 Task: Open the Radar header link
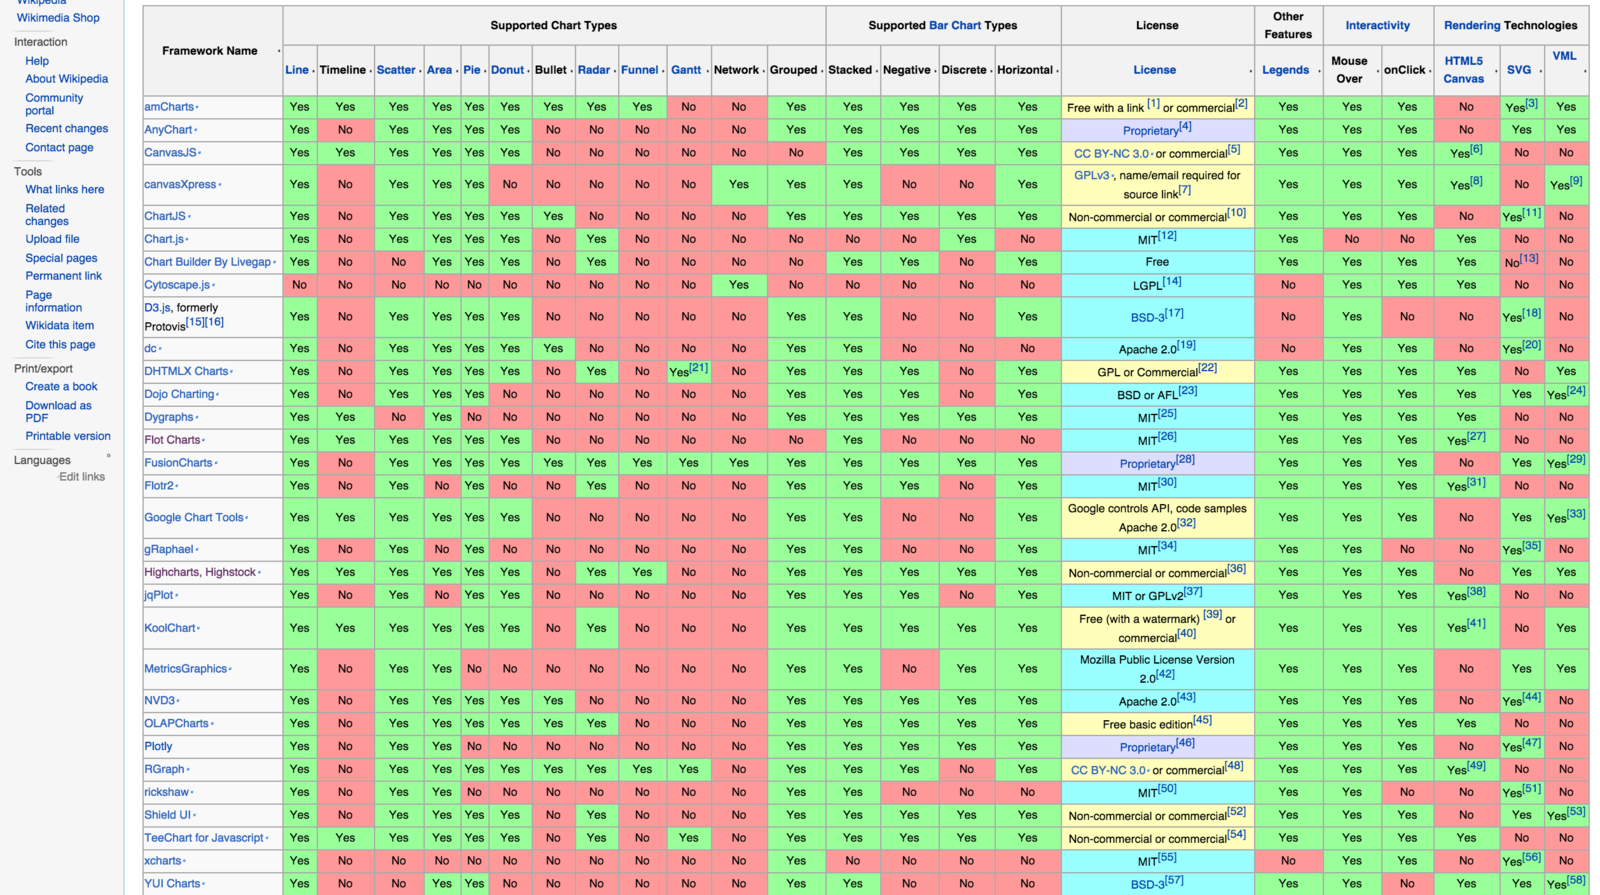593,70
